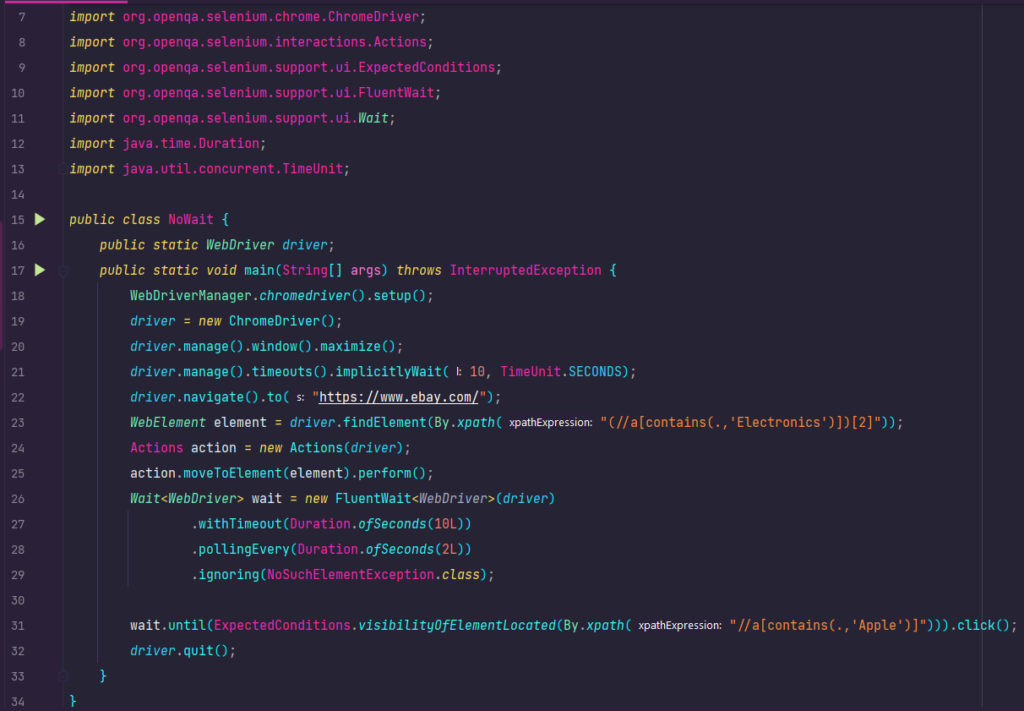Open the https://www.ebay.com/ URL link
The image size is (1024, 711).
(399, 397)
